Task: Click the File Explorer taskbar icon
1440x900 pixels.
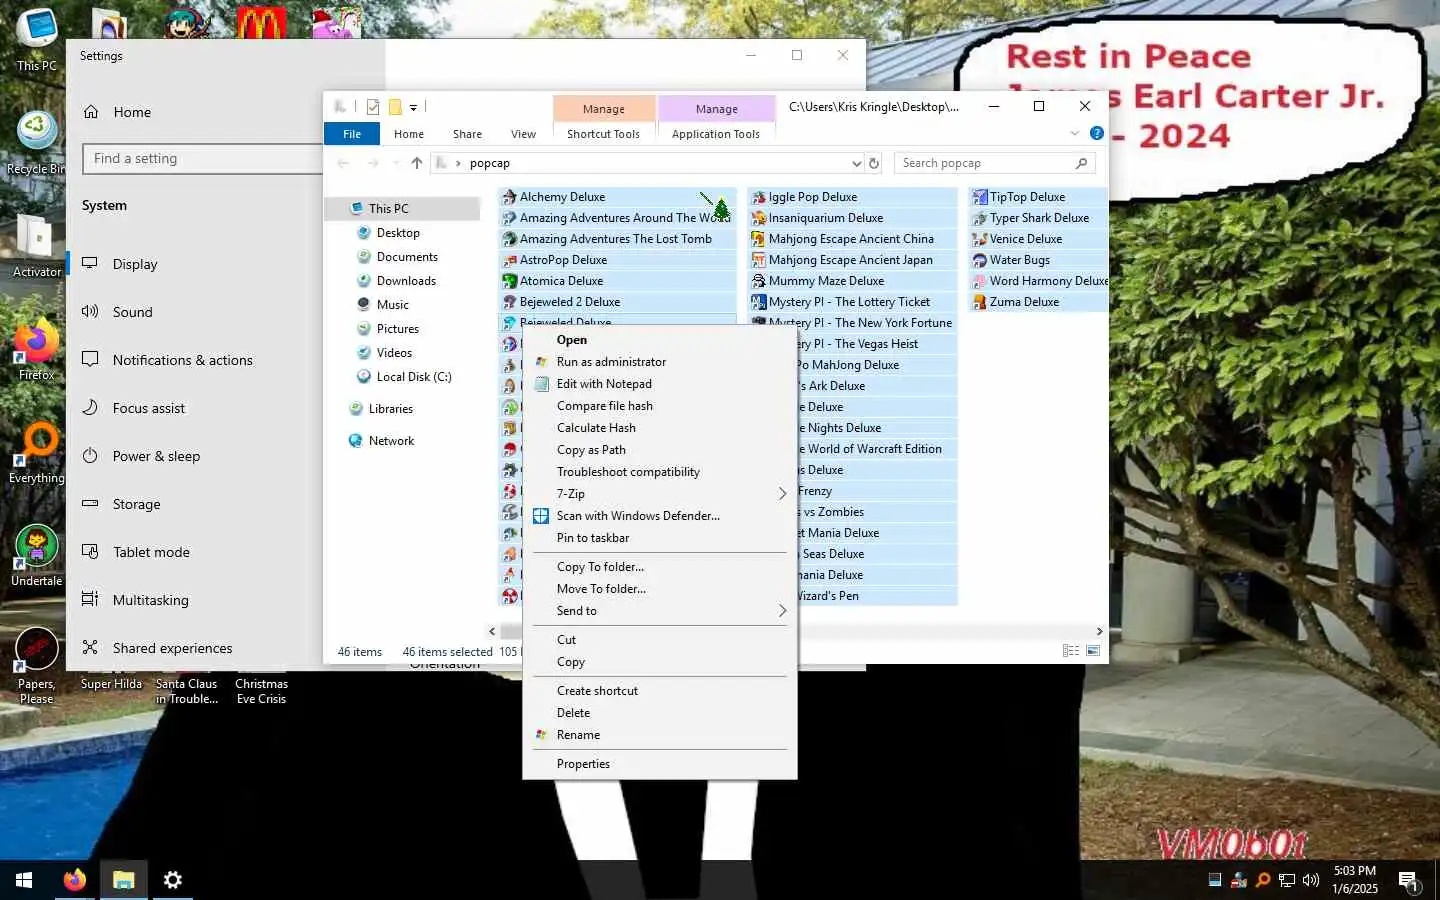Action: [x=123, y=880]
